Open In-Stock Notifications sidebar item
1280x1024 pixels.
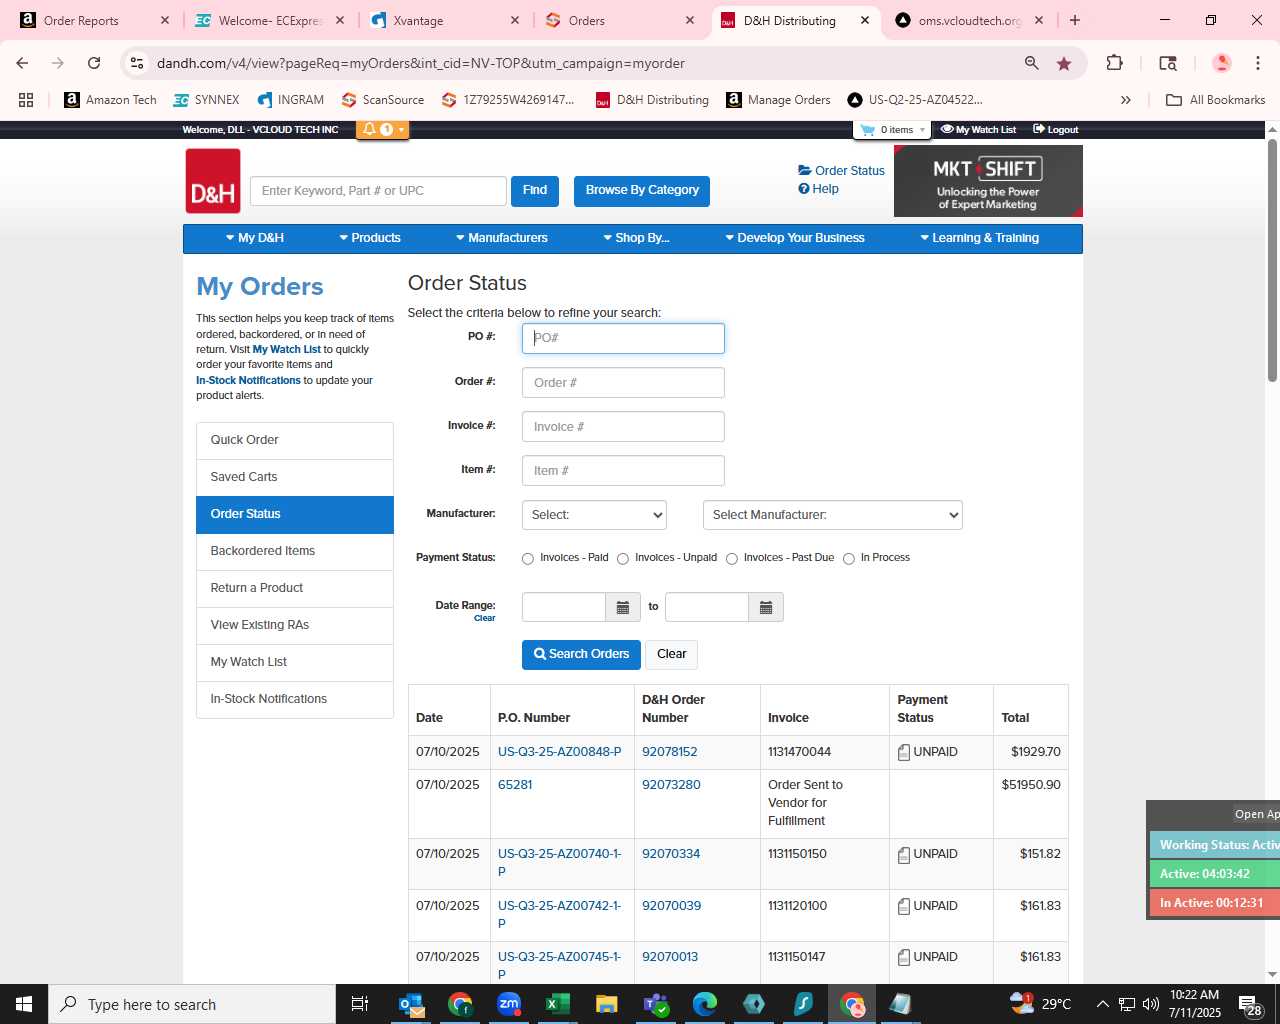pyautogui.click(x=295, y=700)
